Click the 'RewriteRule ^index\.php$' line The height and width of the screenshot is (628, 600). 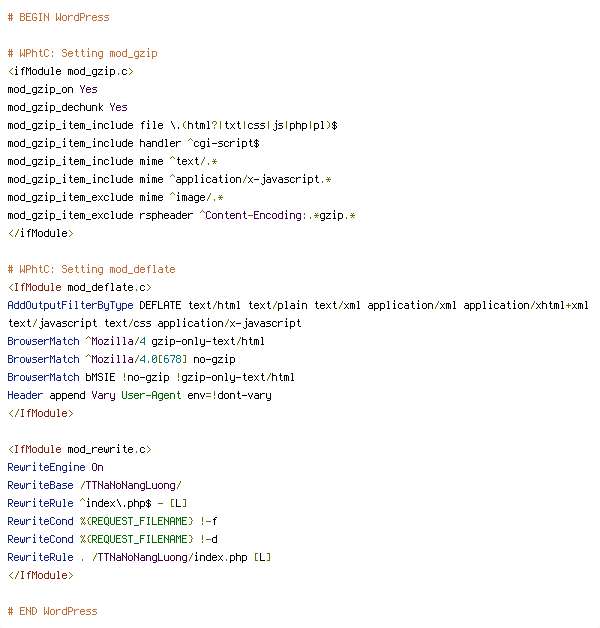click(x=97, y=503)
